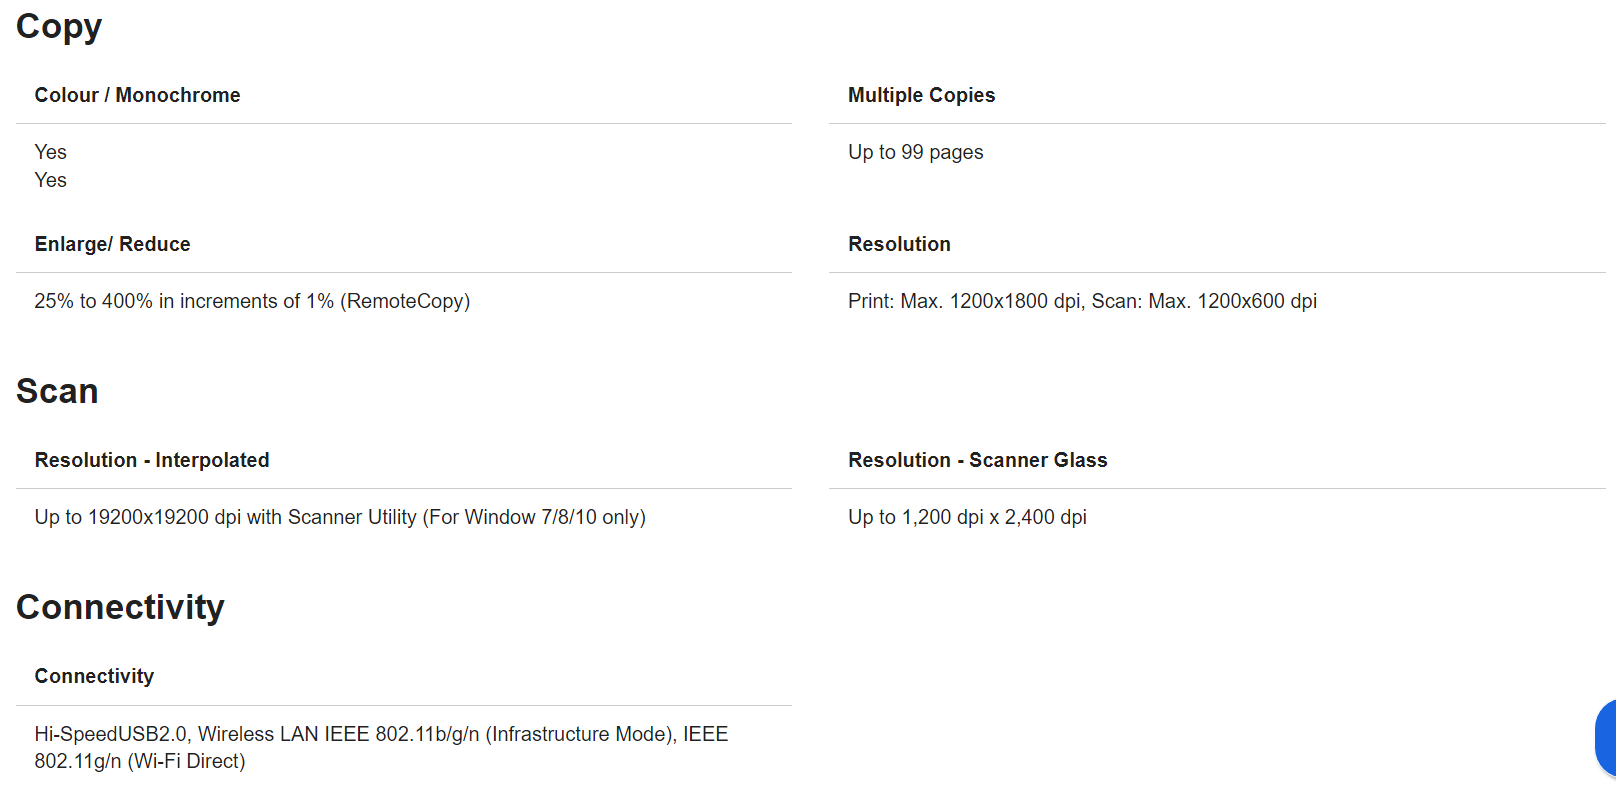This screenshot has width=1616, height=788.
Task: Click the Hi-SpeedUSB2.0 Wireless LAN text line
Action: click(x=381, y=734)
